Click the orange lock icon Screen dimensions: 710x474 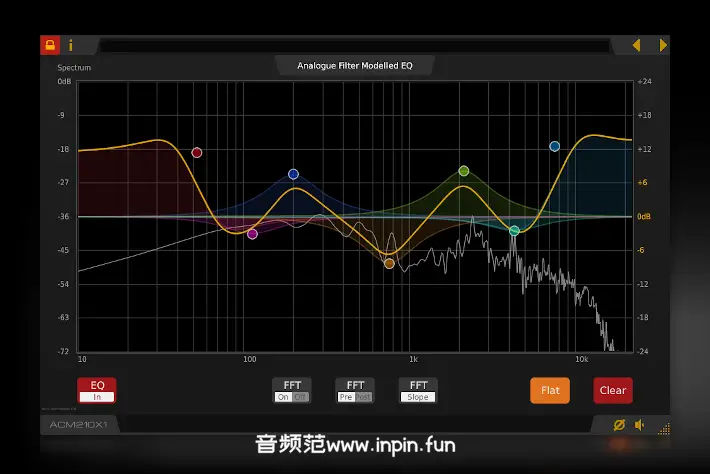[x=50, y=45]
